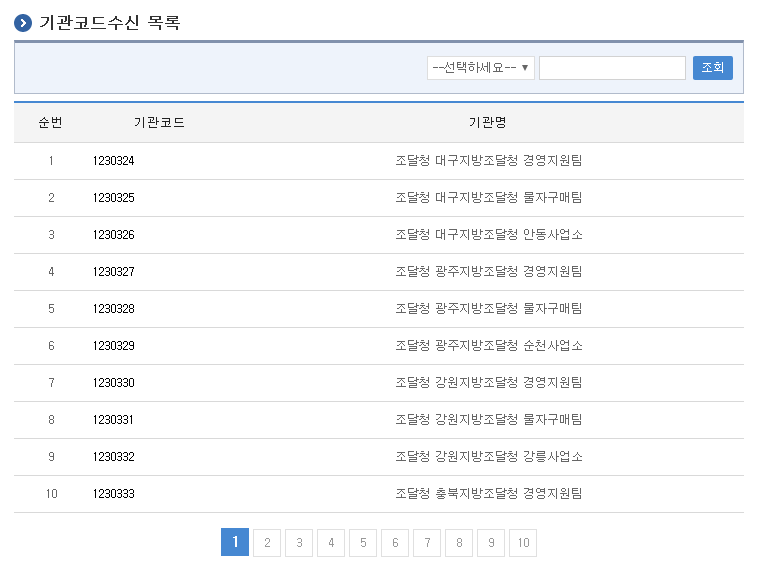The width and height of the screenshot is (763, 572).
Task: Open the --선택하세요-- search type dropdown
Action: point(480,68)
